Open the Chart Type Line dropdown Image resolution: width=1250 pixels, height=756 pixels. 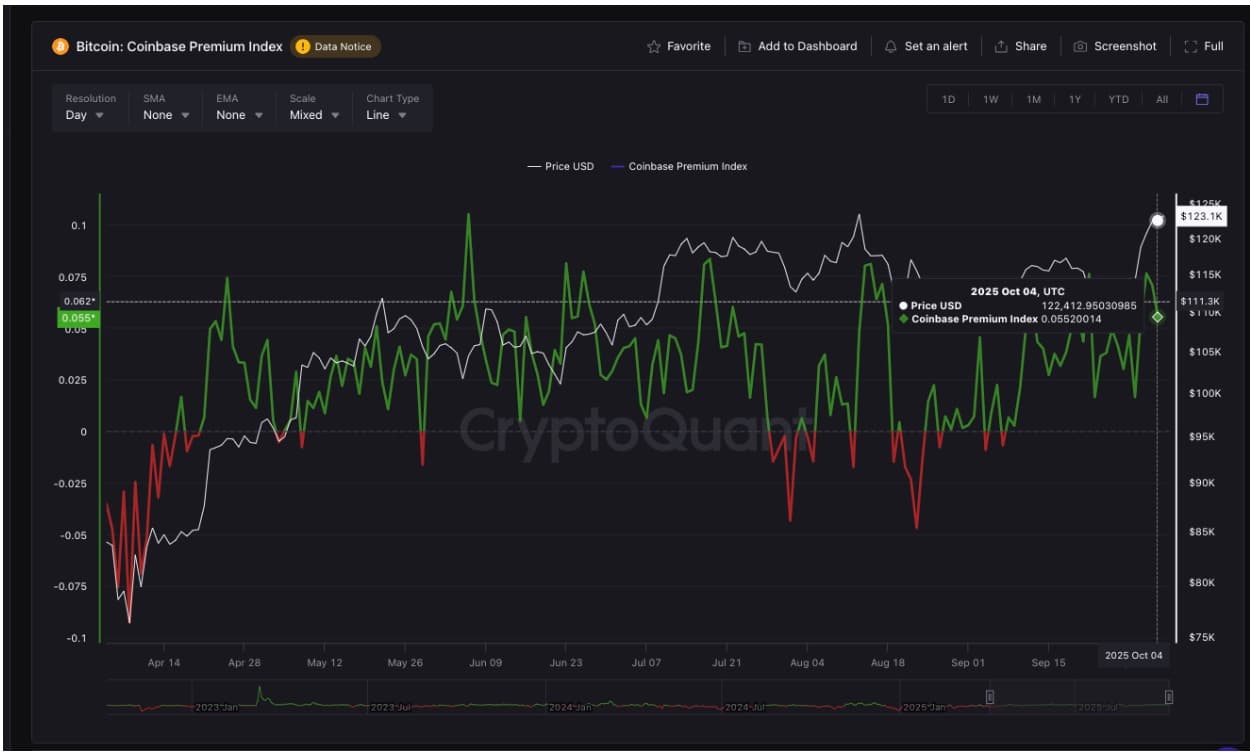(386, 115)
